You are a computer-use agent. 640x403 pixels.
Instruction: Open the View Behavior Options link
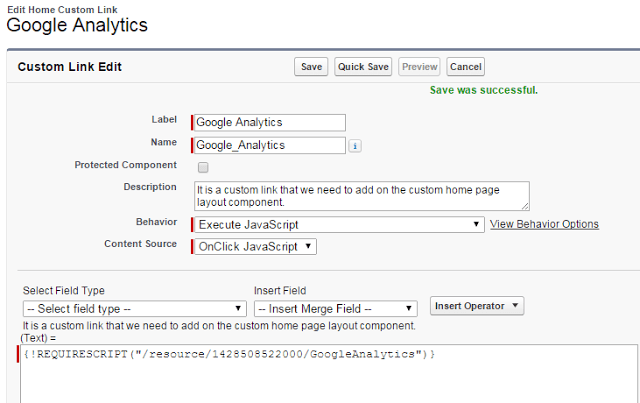544,224
